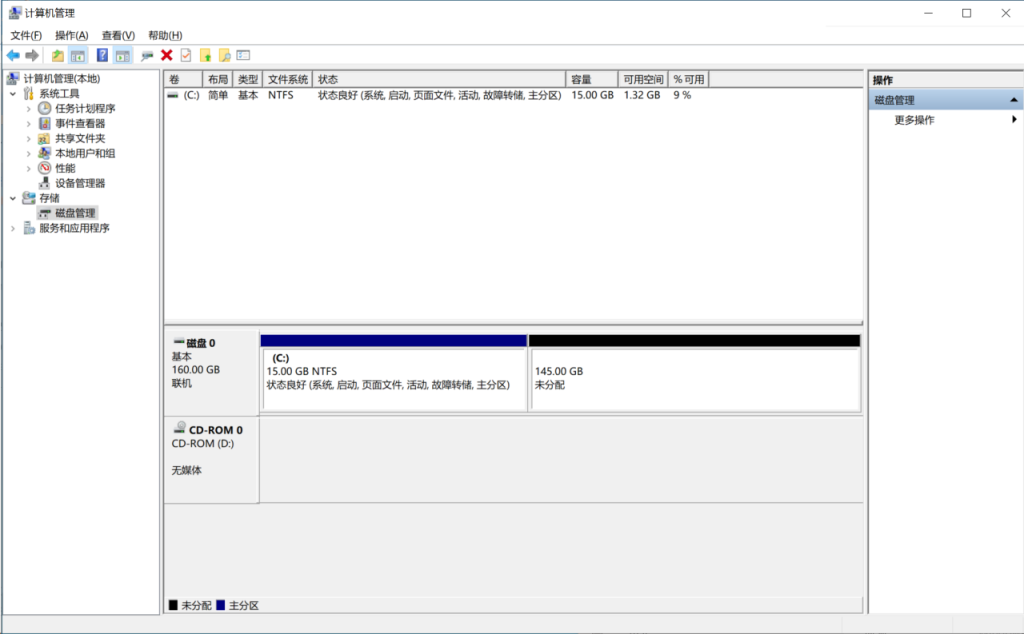Viewport: 1024px width, 634px height.
Task: Toggle the console tree visibility icon
Action: coord(77,54)
